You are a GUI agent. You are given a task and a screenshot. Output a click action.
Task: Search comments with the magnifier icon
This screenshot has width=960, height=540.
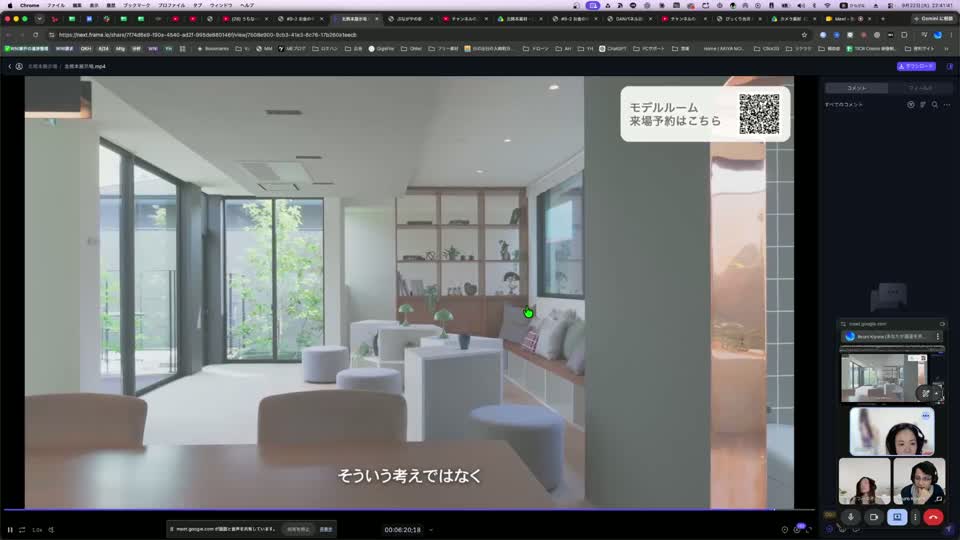935,105
